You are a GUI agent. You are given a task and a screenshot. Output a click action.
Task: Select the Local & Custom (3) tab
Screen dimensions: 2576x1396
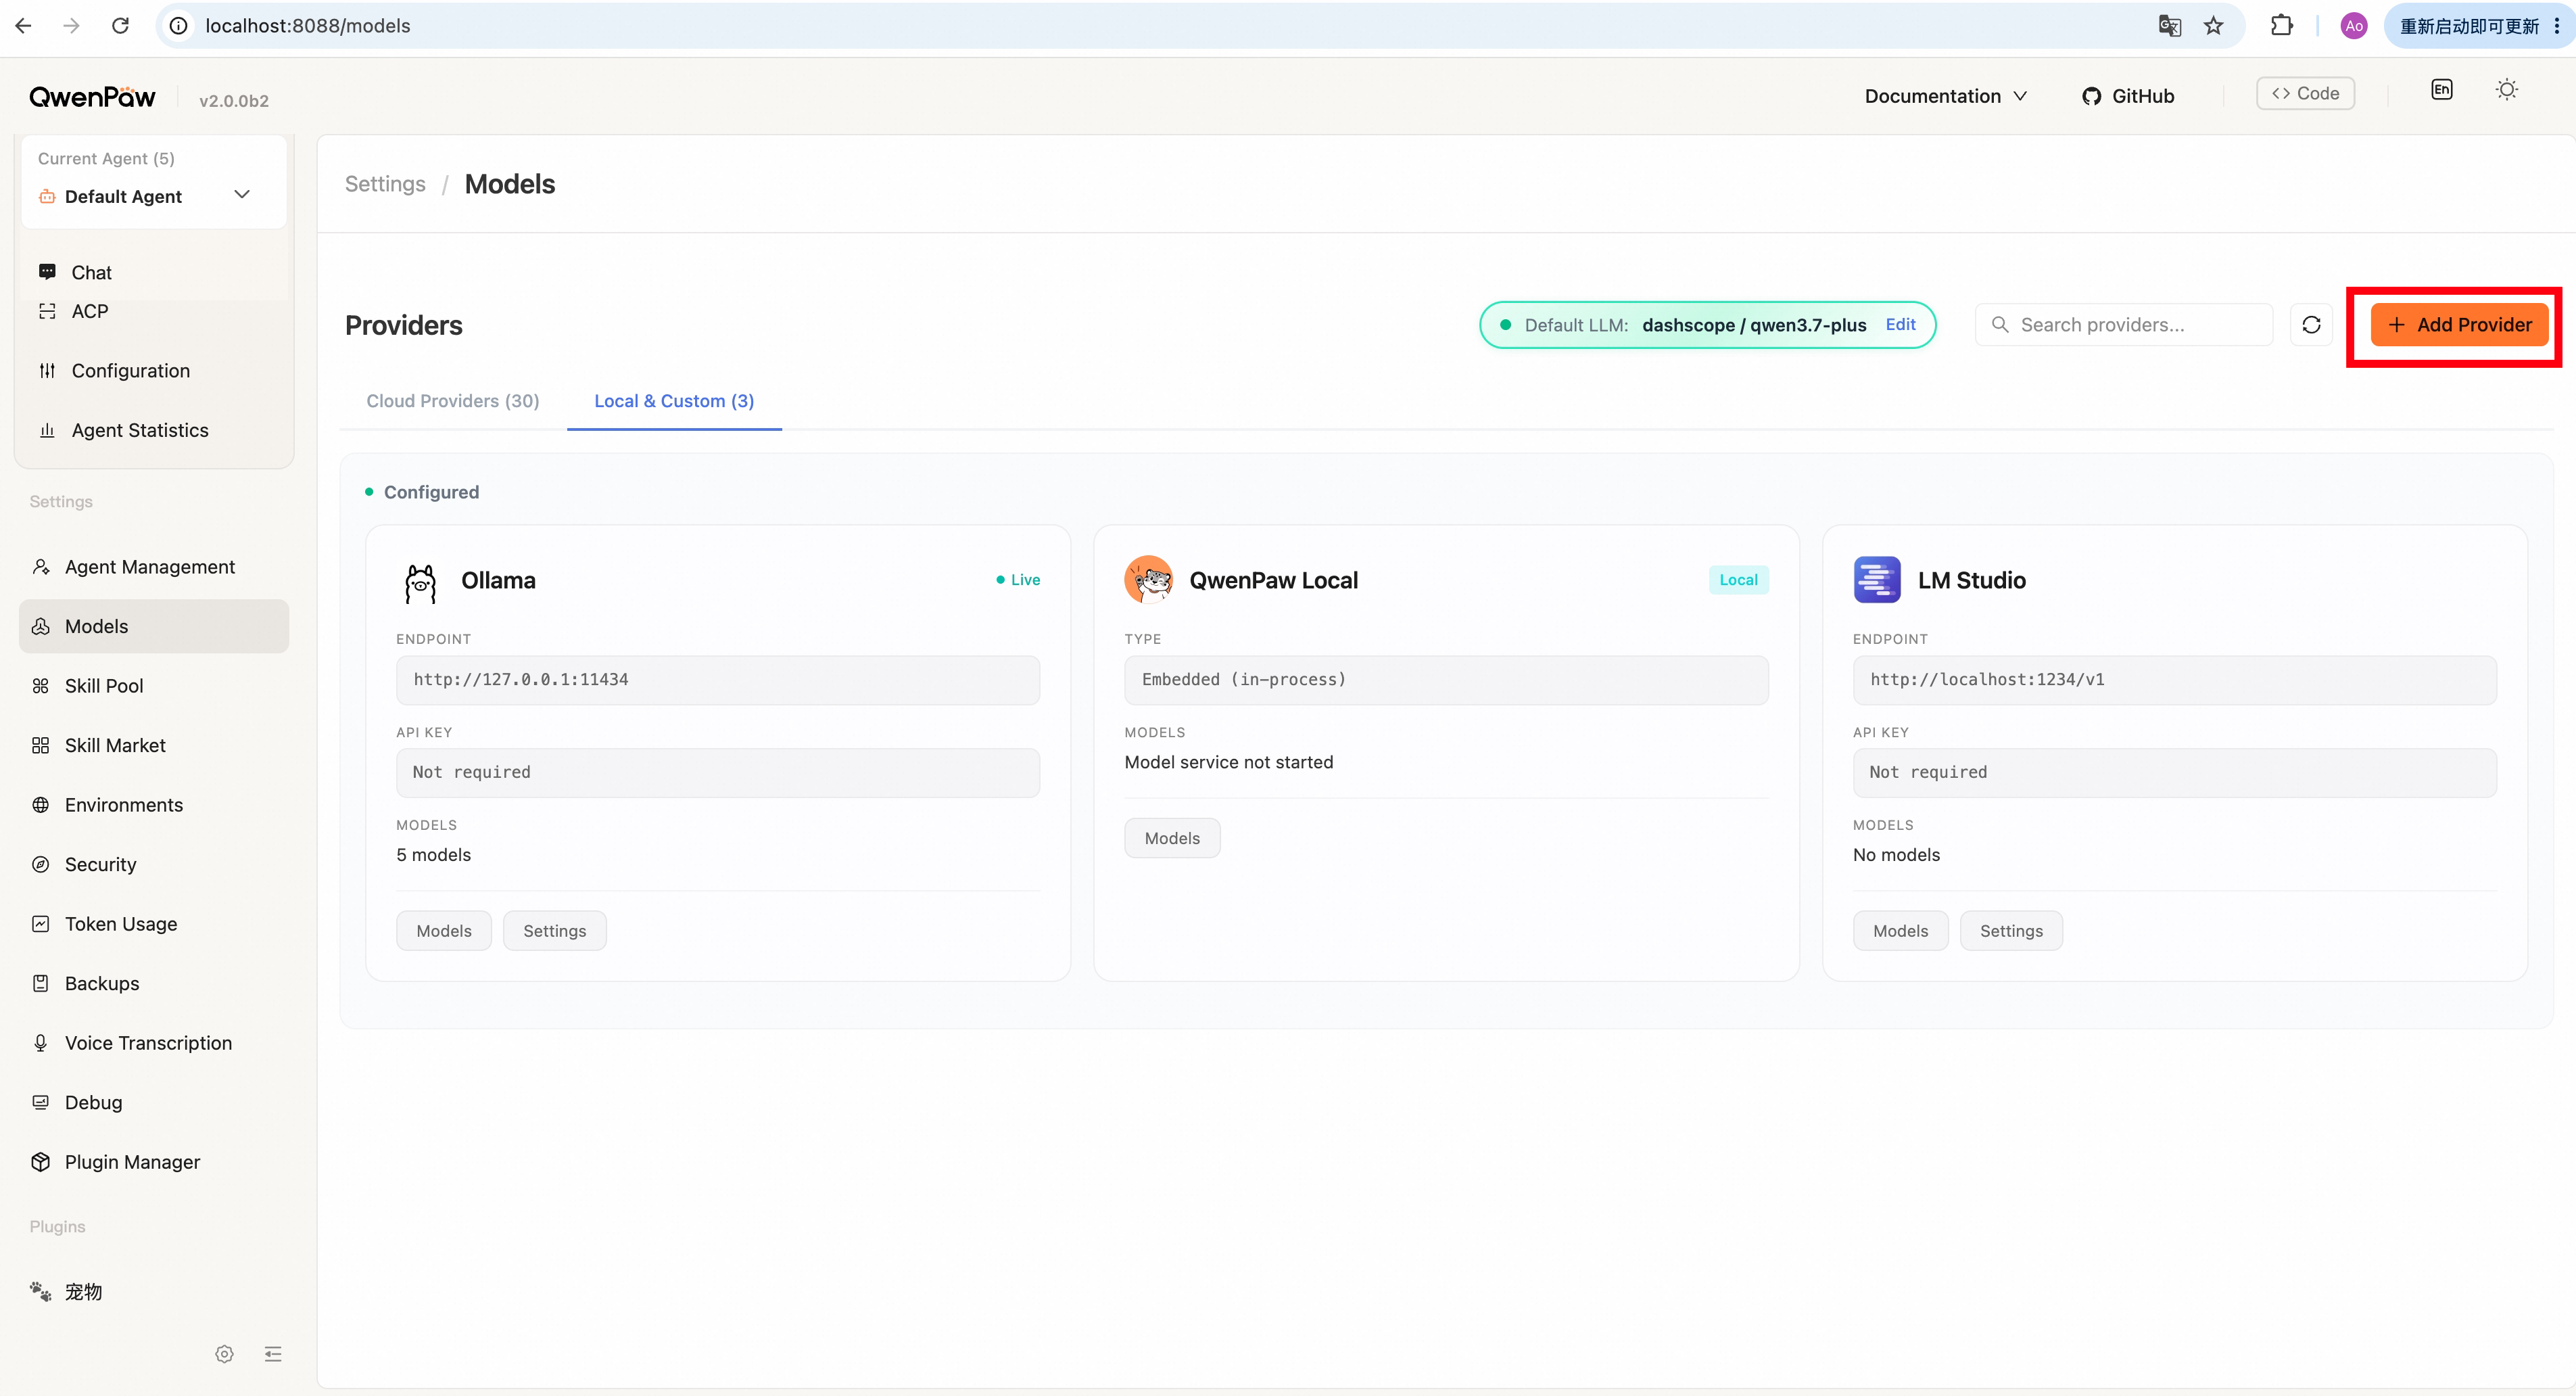[674, 401]
